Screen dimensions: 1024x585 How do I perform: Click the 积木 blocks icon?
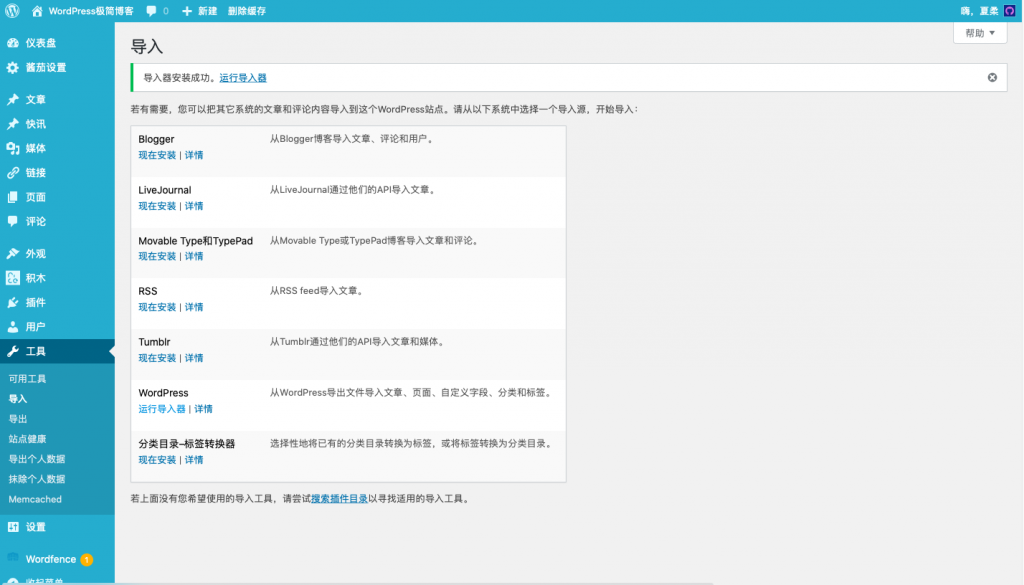tap(13, 278)
